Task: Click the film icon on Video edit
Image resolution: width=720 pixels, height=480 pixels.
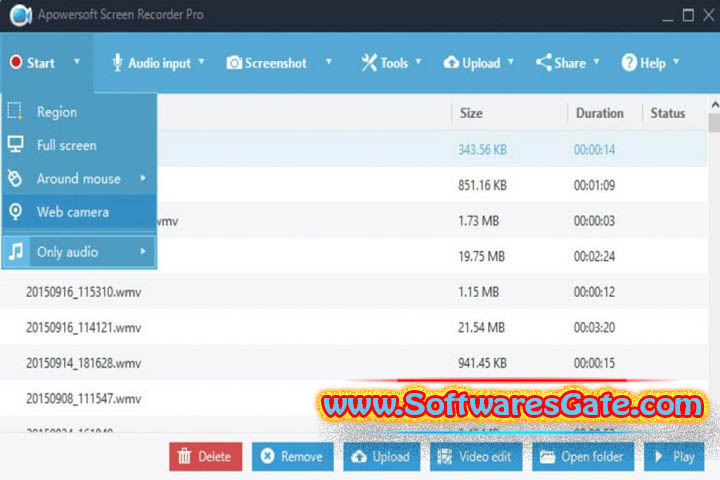Action: click(x=444, y=457)
